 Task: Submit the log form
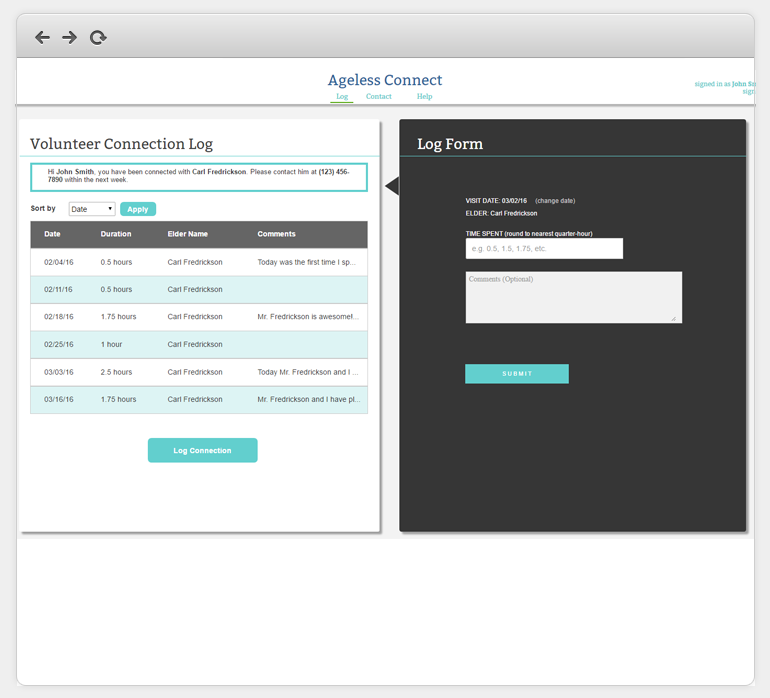[516, 374]
